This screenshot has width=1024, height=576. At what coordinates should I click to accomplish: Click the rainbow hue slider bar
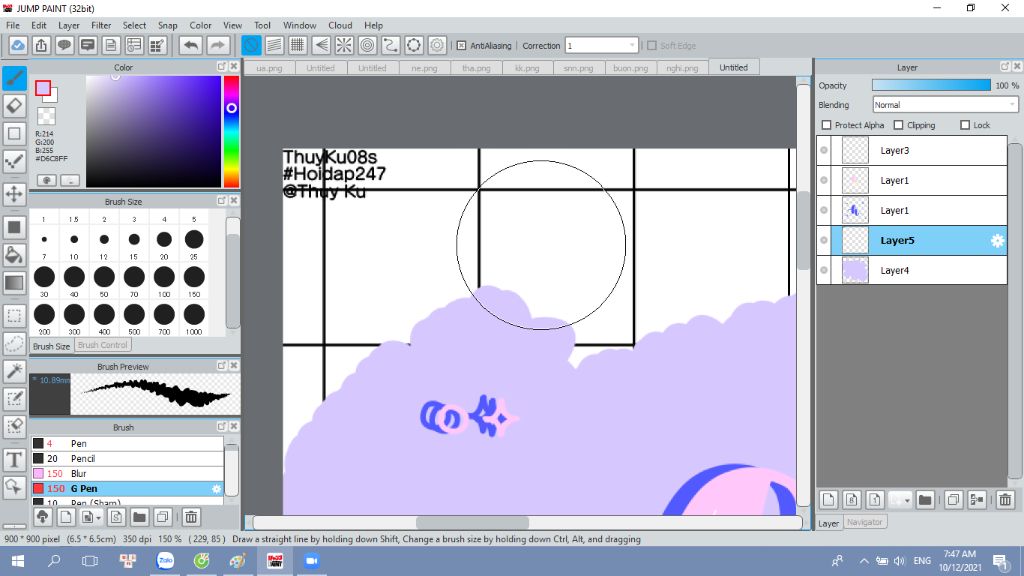click(231, 131)
